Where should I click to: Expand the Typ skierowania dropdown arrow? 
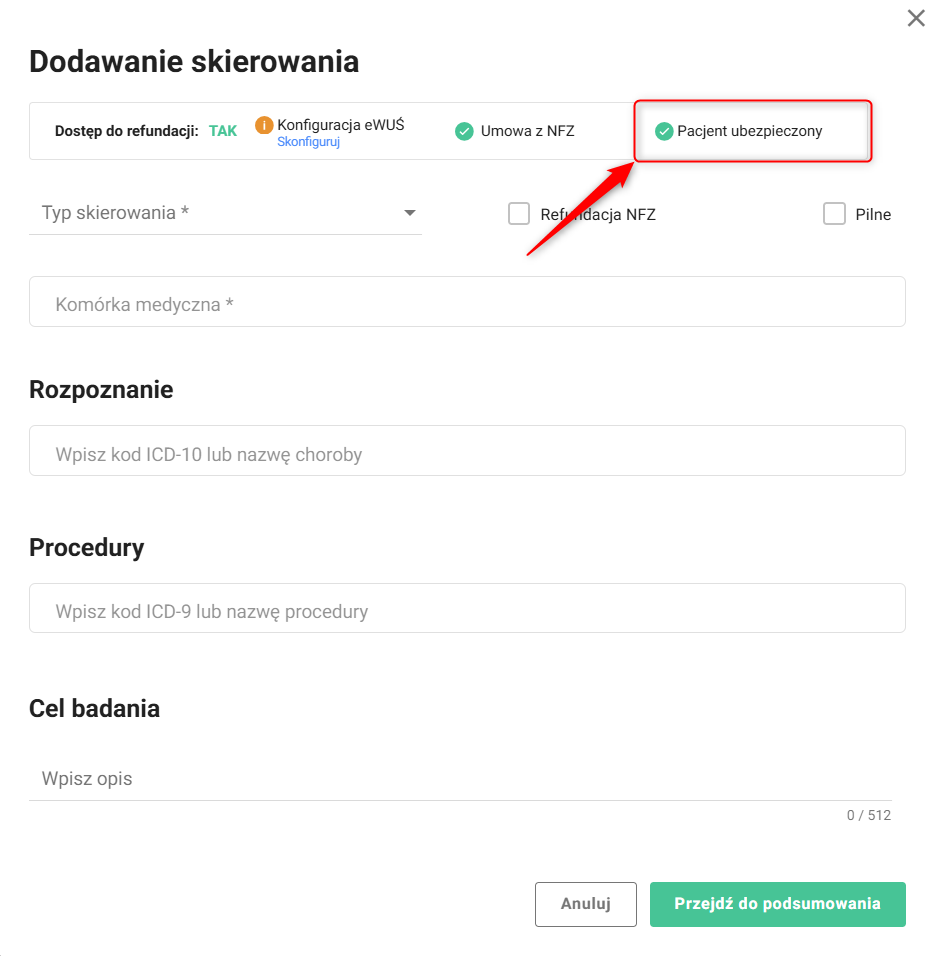pos(409,213)
